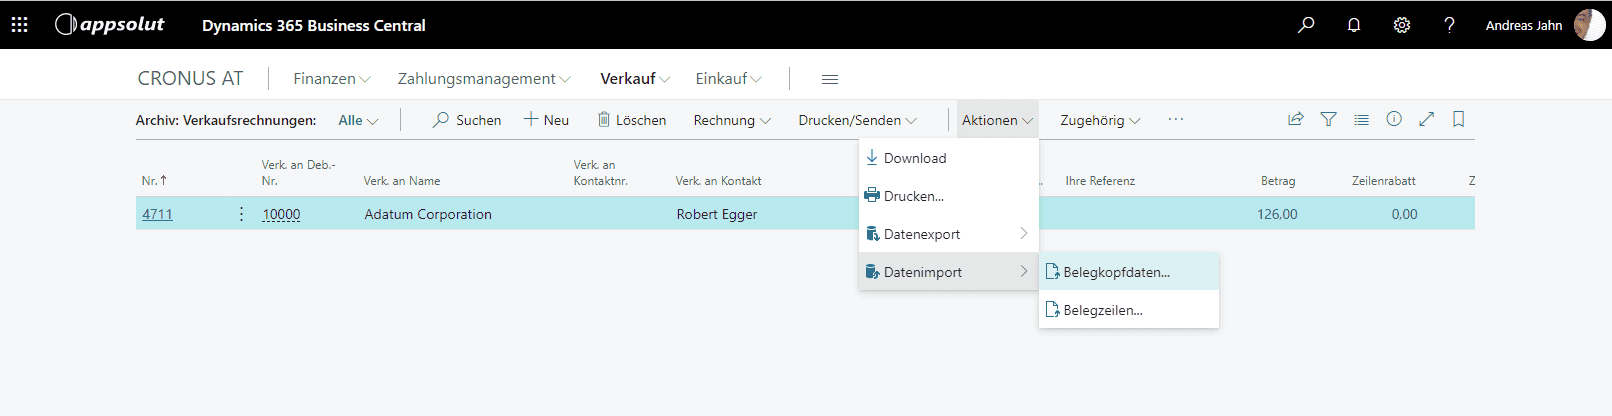Click the bookmark icon

pyautogui.click(x=1459, y=119)
